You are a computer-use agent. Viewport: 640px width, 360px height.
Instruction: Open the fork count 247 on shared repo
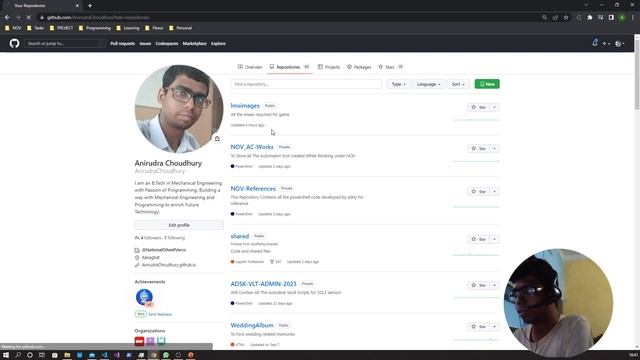click(x=276, y=262)
